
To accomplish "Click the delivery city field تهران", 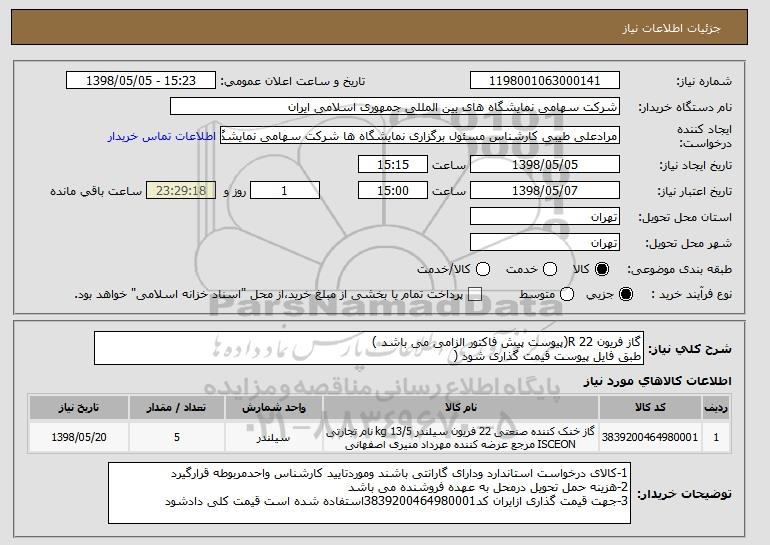I will (545, 243).
